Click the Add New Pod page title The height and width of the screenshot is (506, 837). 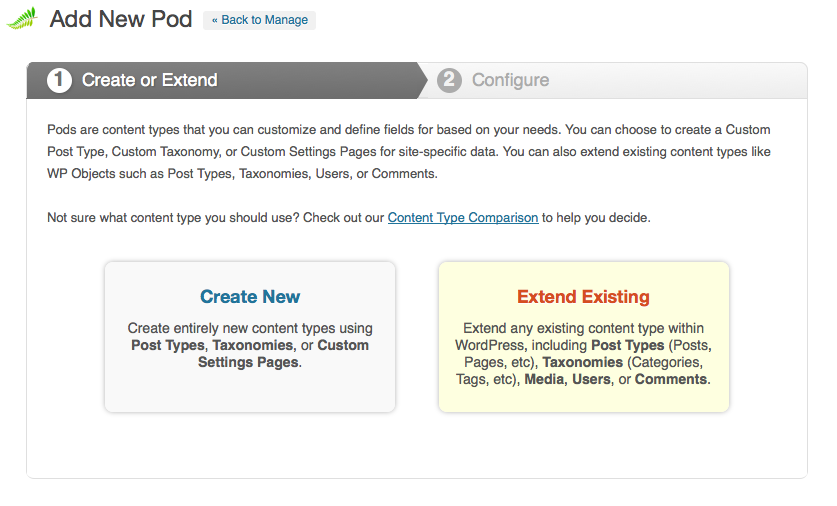(121, 19)
